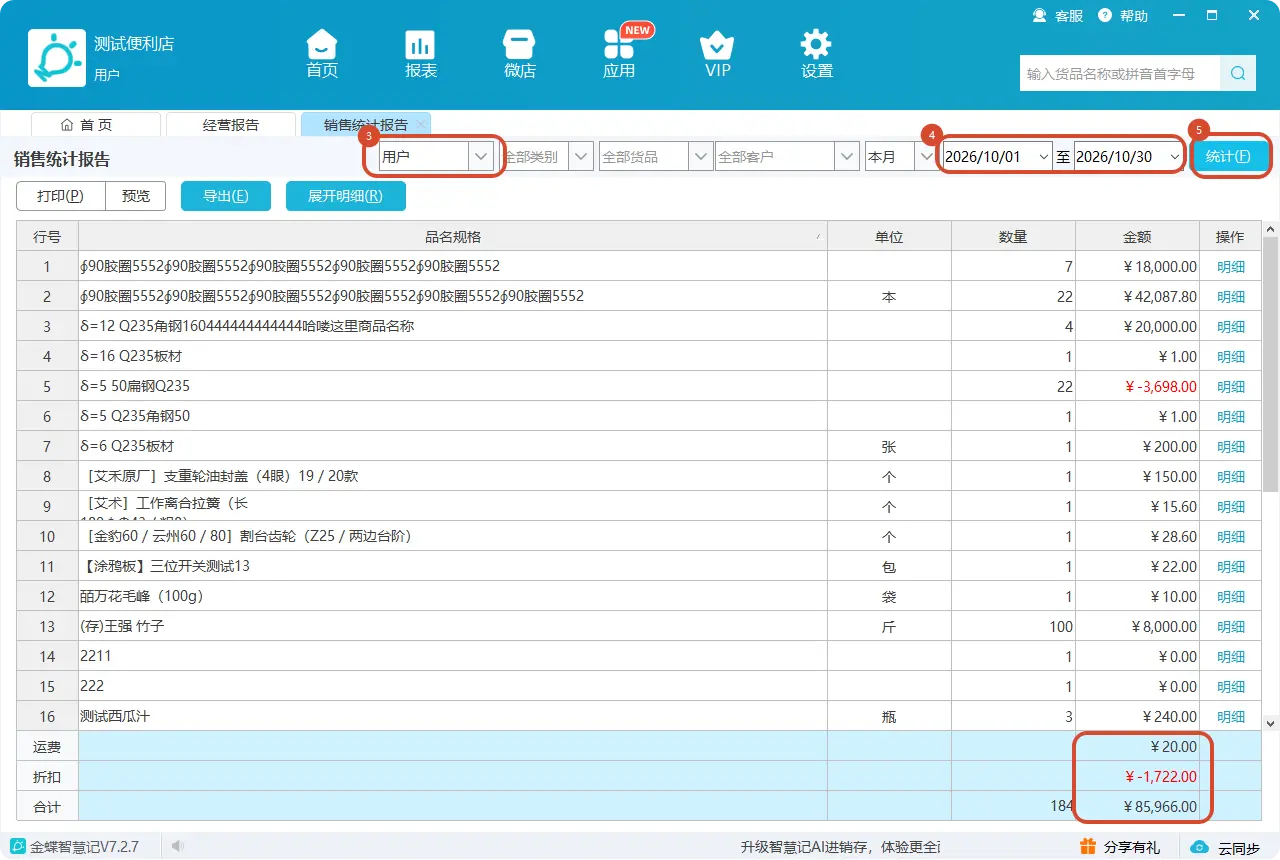Switch to the 经营报告 tab
This screenshot has height=860, width=1280.
tap(231, 125)
